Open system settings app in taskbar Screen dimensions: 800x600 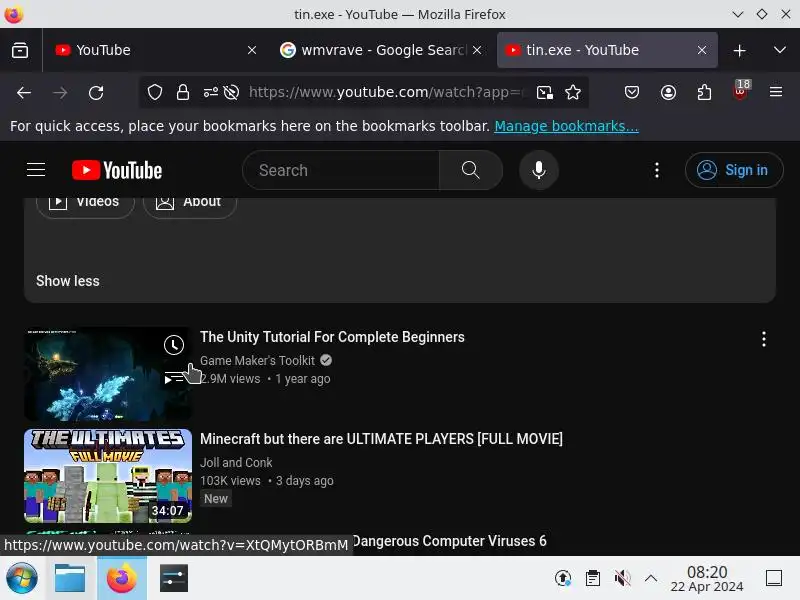173,578
